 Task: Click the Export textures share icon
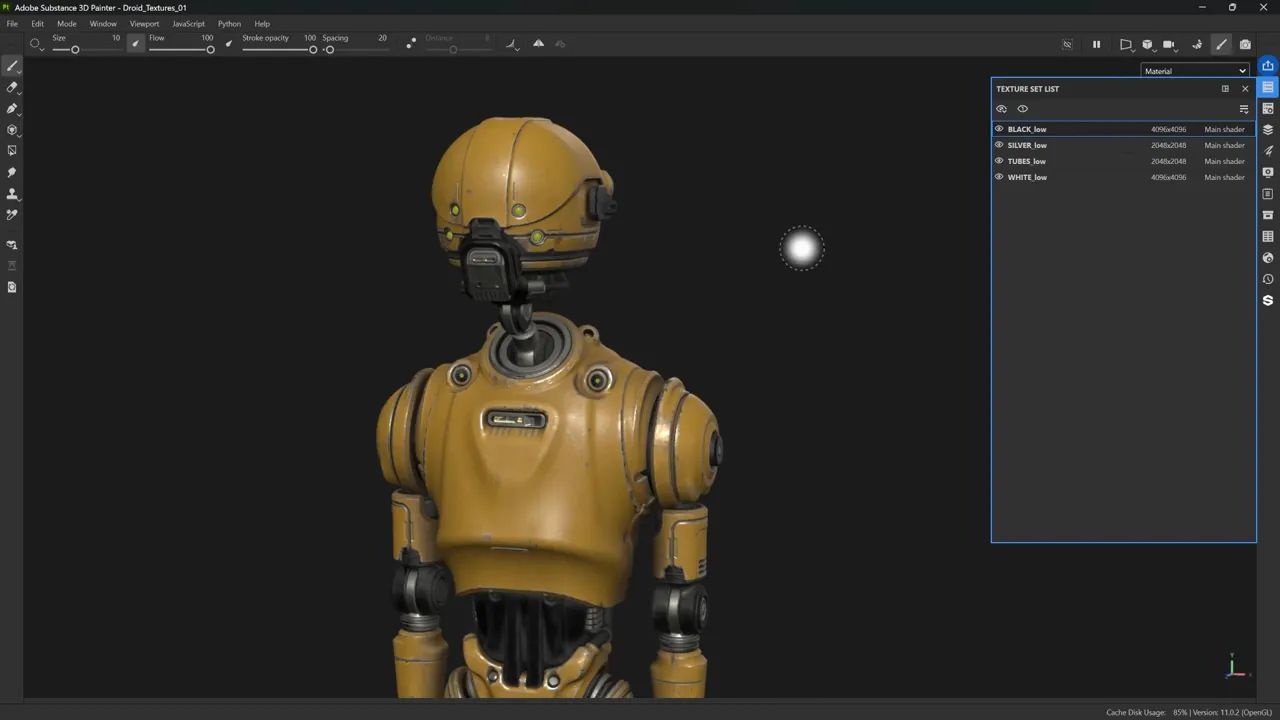pos(1268,66)
